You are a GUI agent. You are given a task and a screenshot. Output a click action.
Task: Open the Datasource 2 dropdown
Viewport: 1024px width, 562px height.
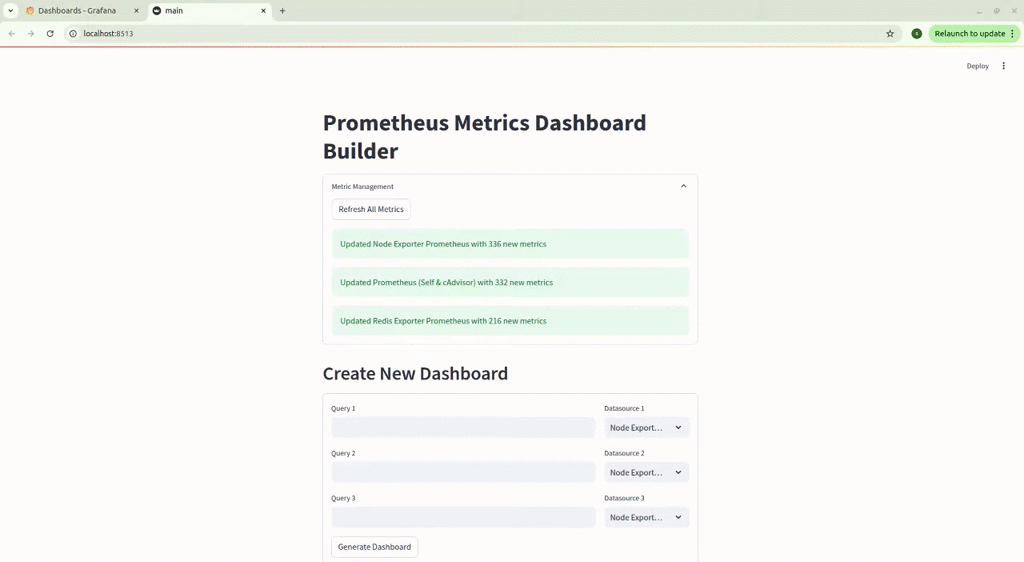[647, 473]
